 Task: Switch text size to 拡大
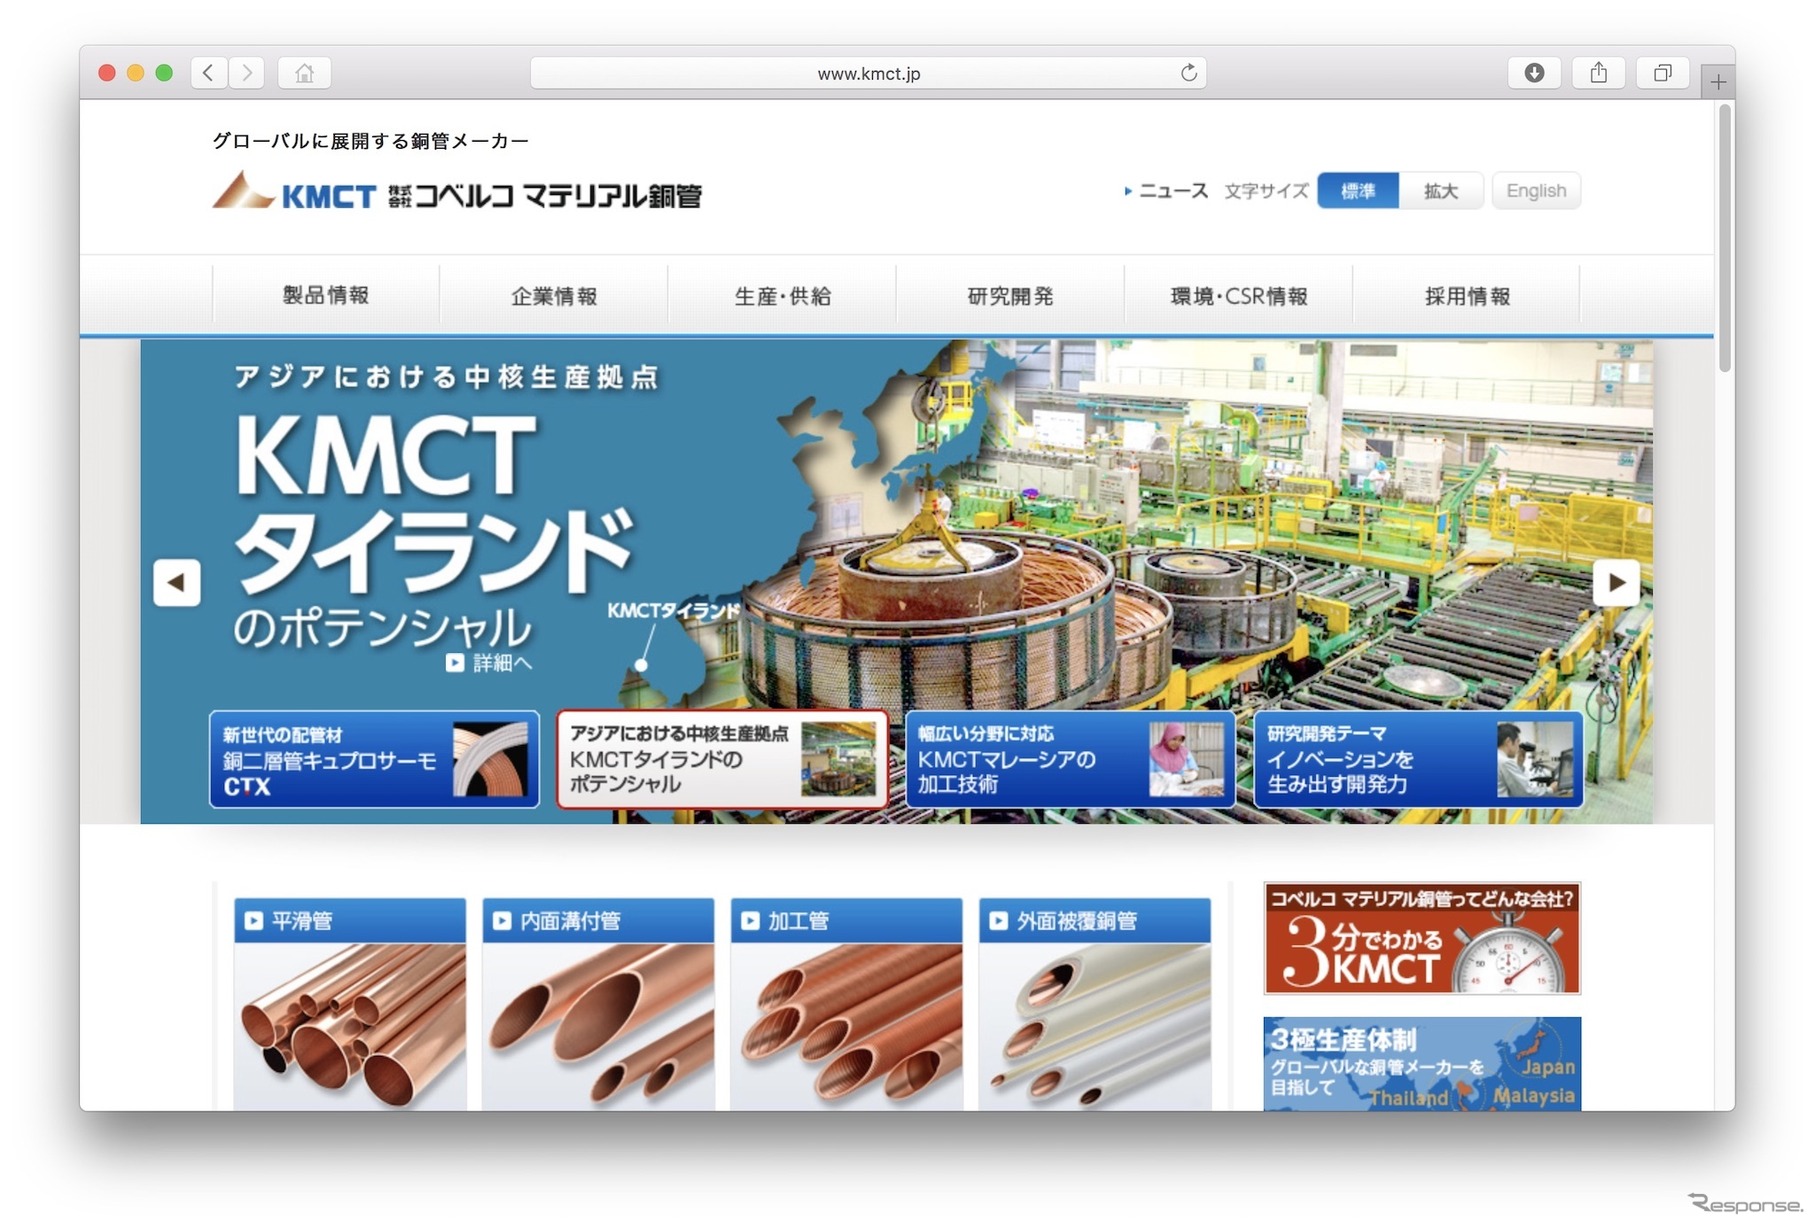tap(1442, 190)
